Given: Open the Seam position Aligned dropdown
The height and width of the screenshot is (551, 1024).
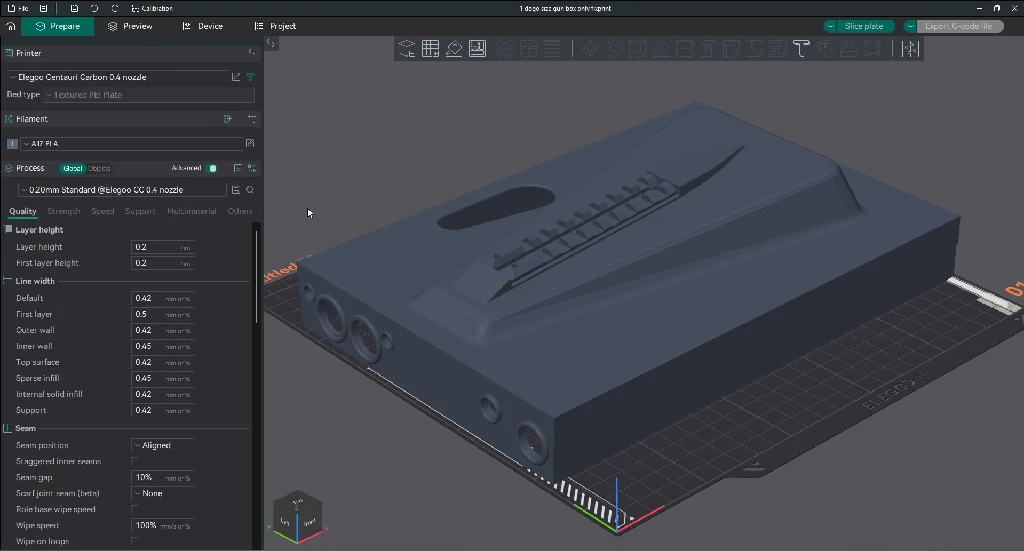Looking at the screenshot, I should click(162, 445).
